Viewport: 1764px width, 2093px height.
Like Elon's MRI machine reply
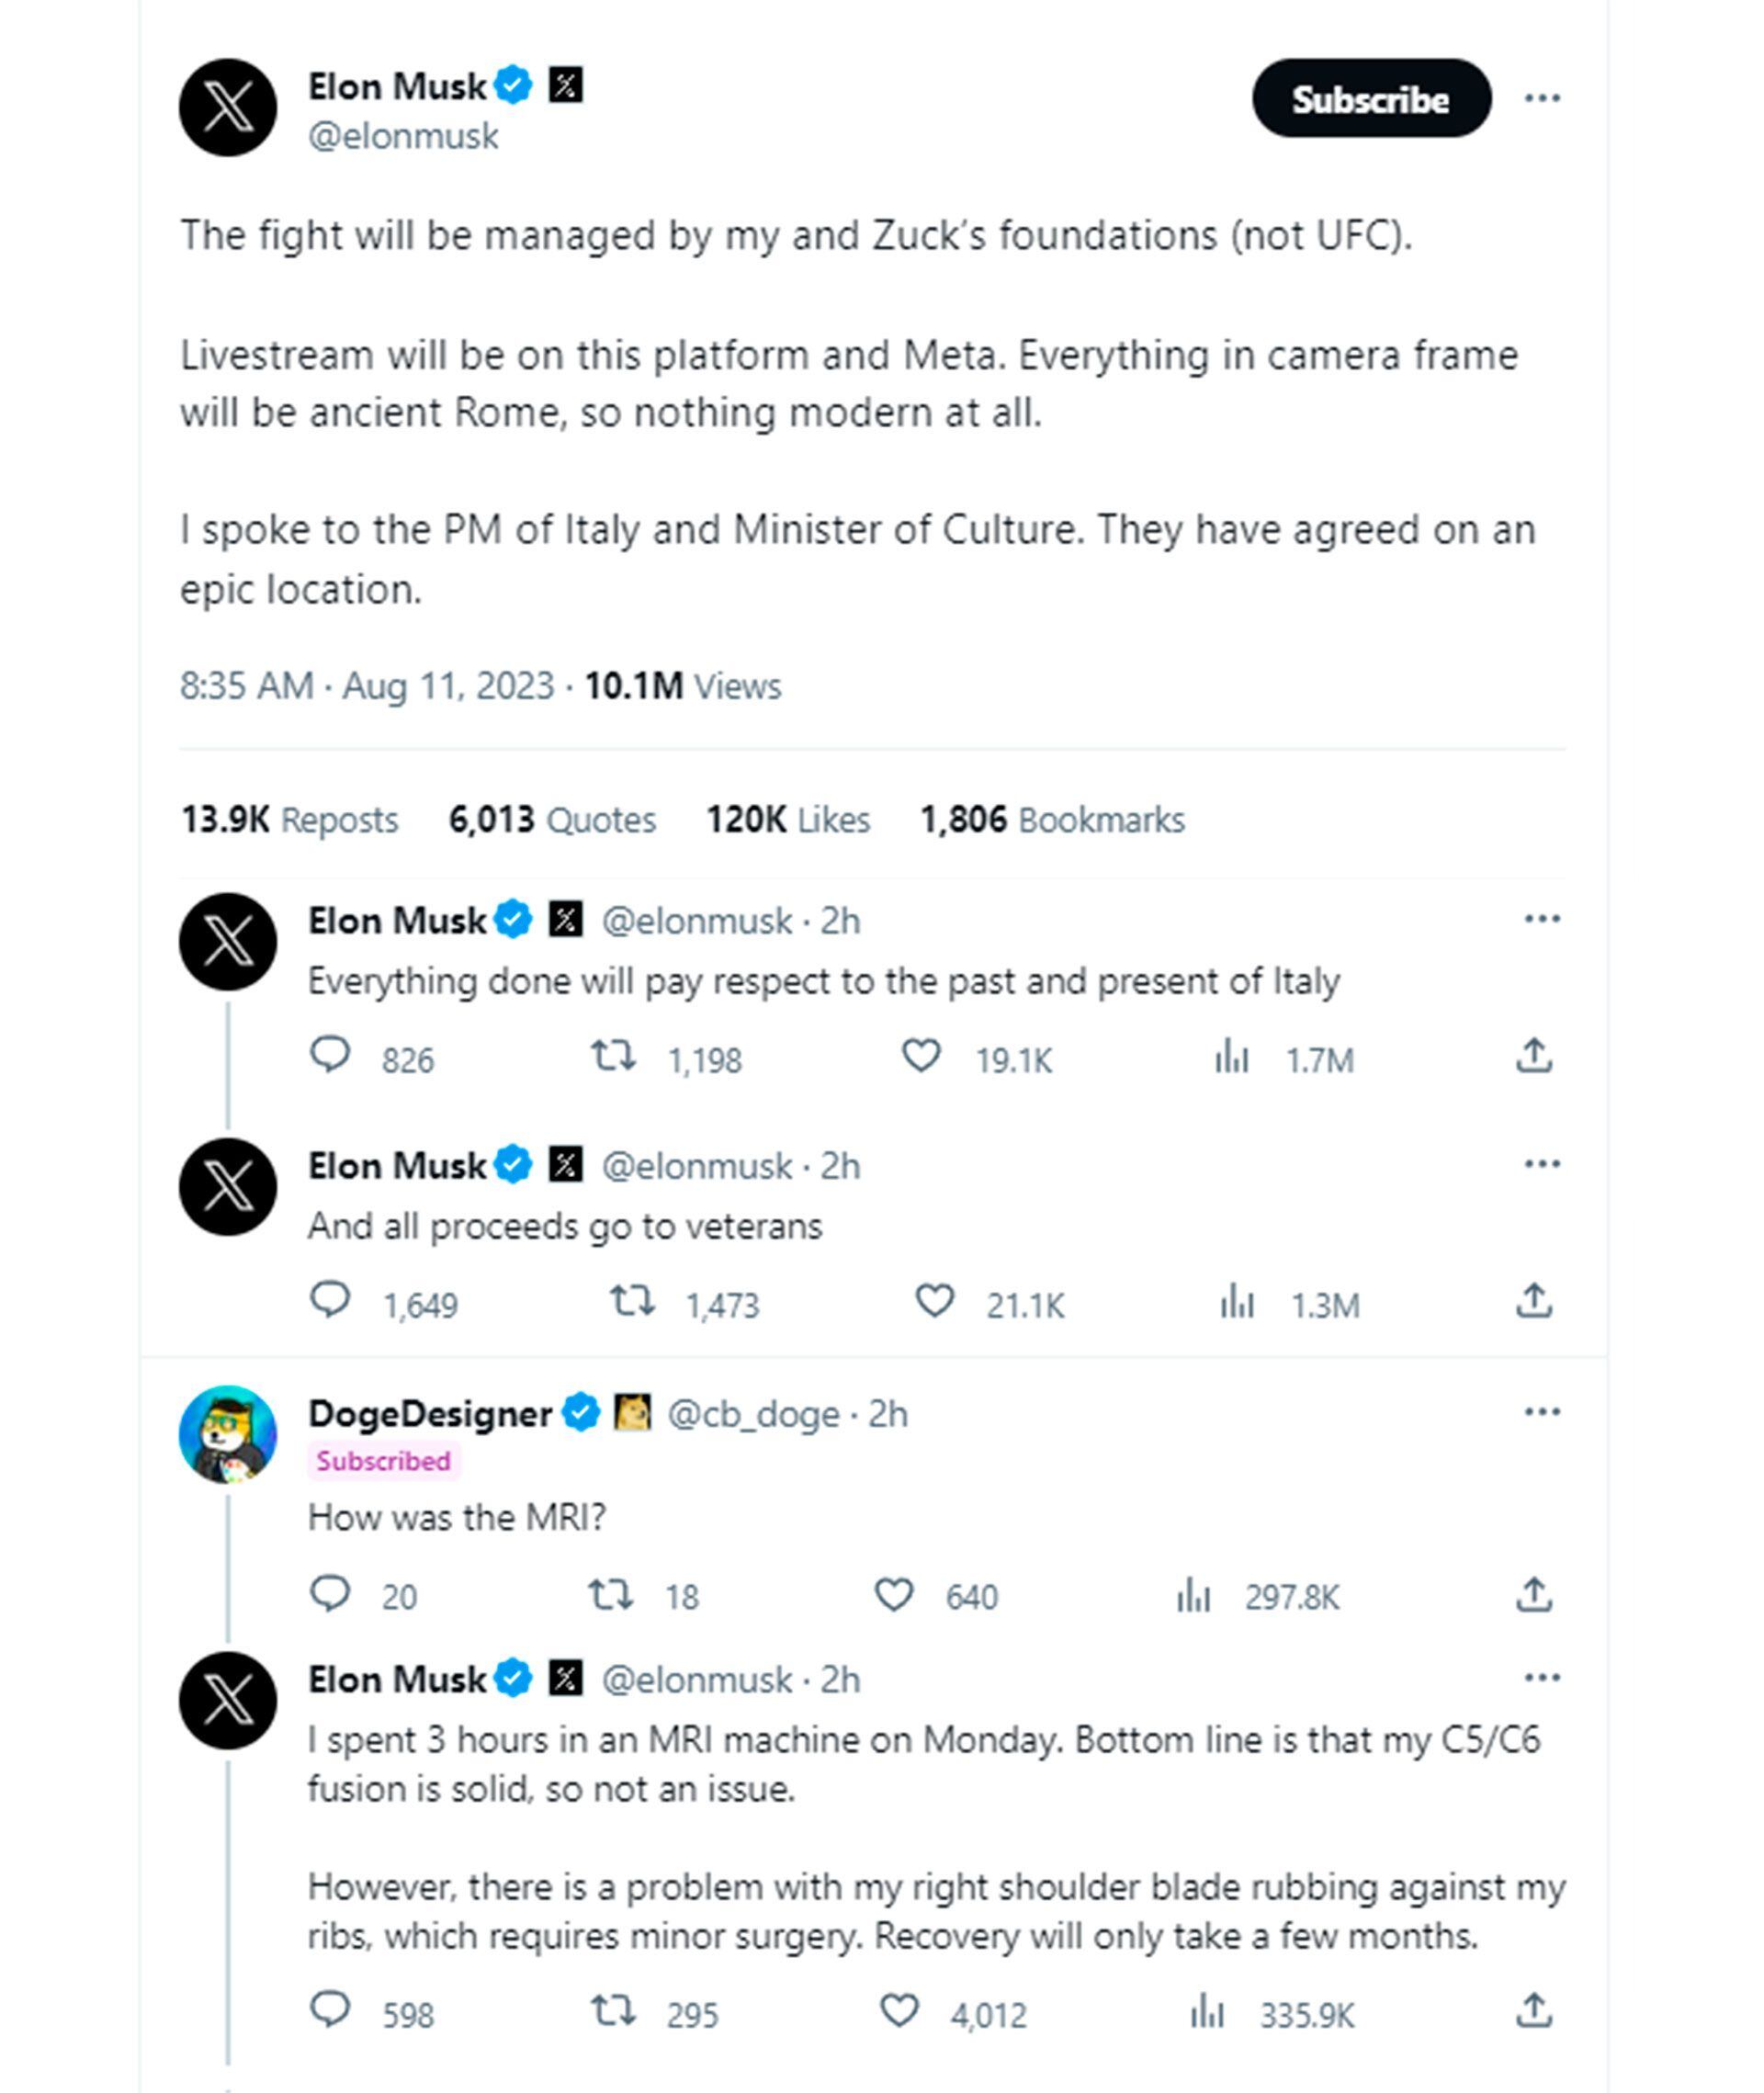pos(898,2010)
